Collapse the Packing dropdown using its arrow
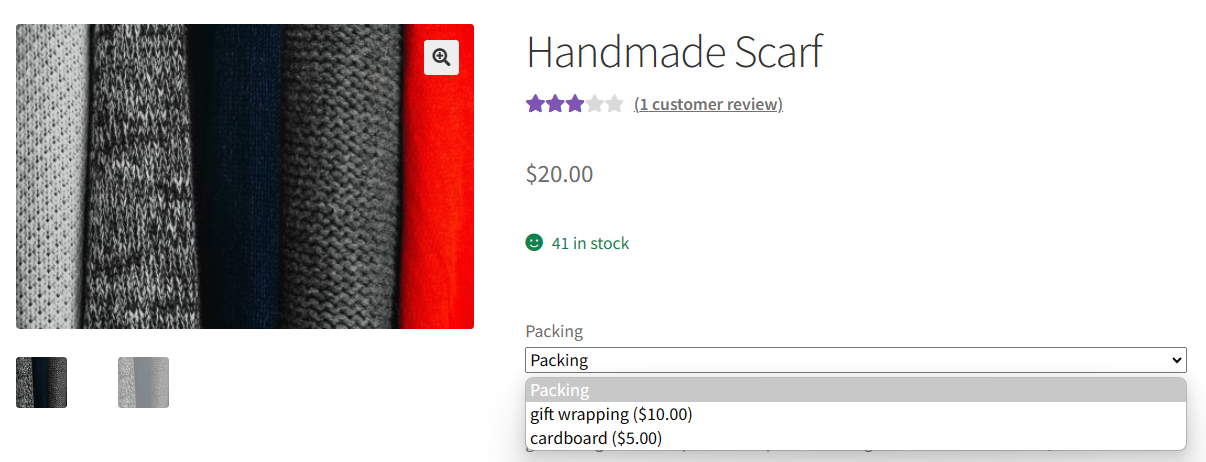This screenshot has height=462, width=1206. pos(1175,360)
